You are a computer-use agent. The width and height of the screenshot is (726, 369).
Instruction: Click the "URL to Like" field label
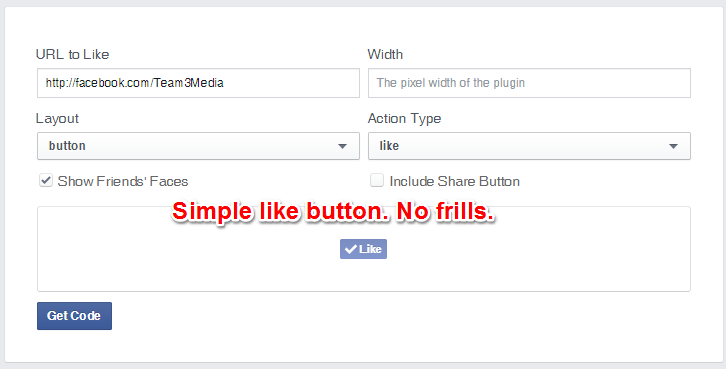coord(72,54)
